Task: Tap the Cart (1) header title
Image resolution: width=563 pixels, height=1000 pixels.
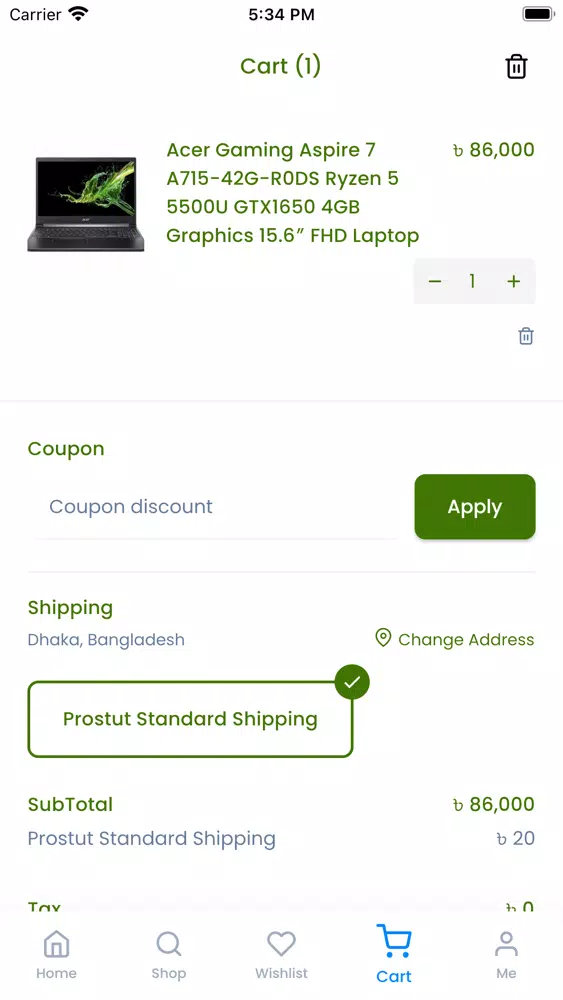Action: (280, 66)
